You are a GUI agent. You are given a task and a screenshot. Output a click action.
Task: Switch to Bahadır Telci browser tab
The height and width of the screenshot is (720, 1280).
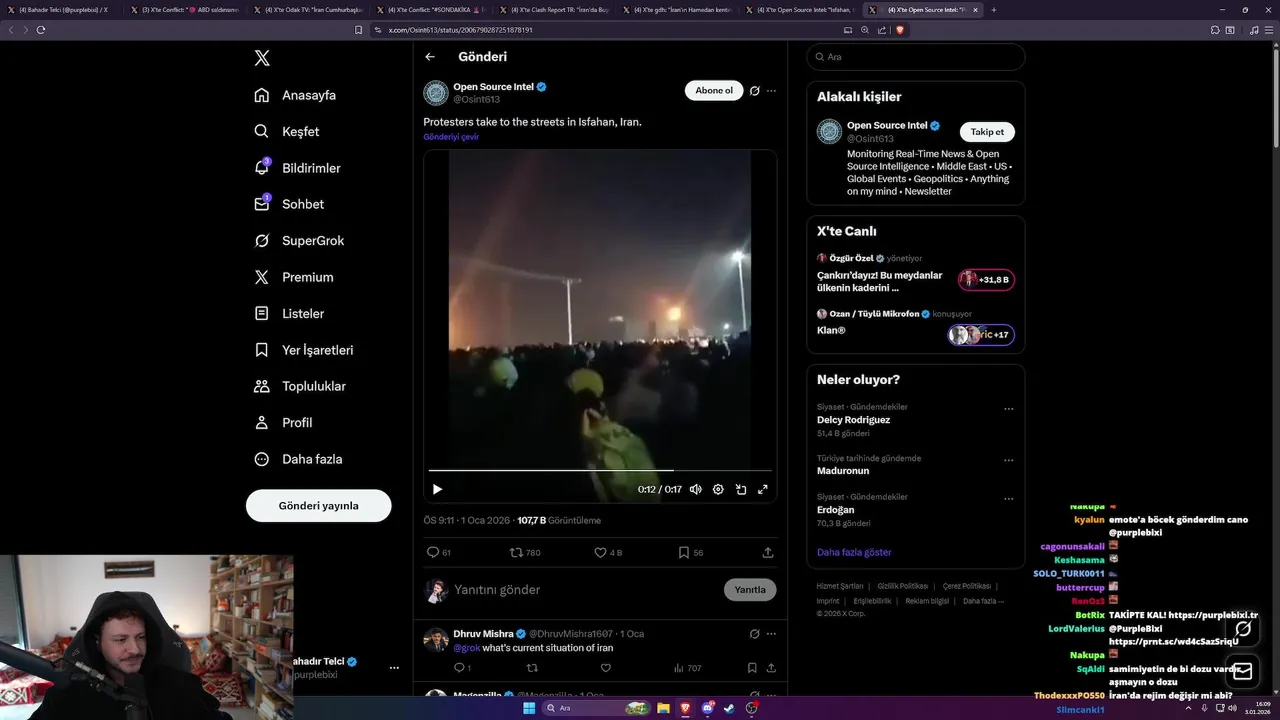[x=63, y=10]
